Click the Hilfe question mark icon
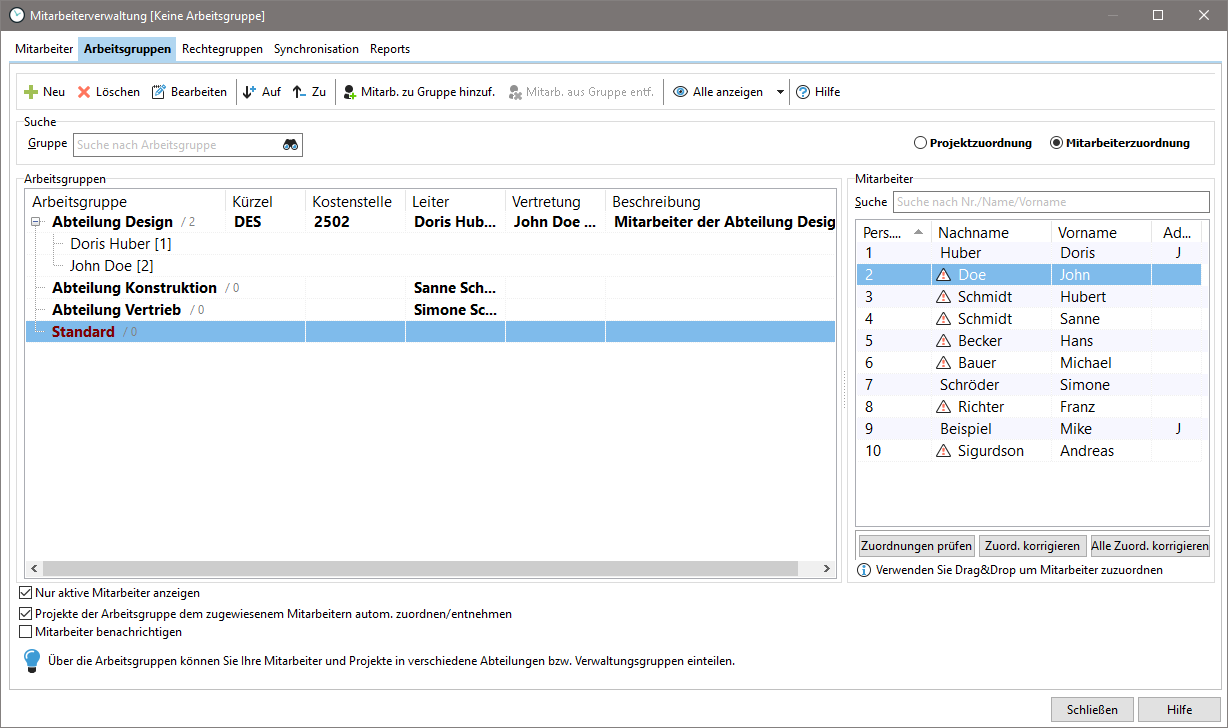Screen dimensions: 1228x728 [803, 92]
